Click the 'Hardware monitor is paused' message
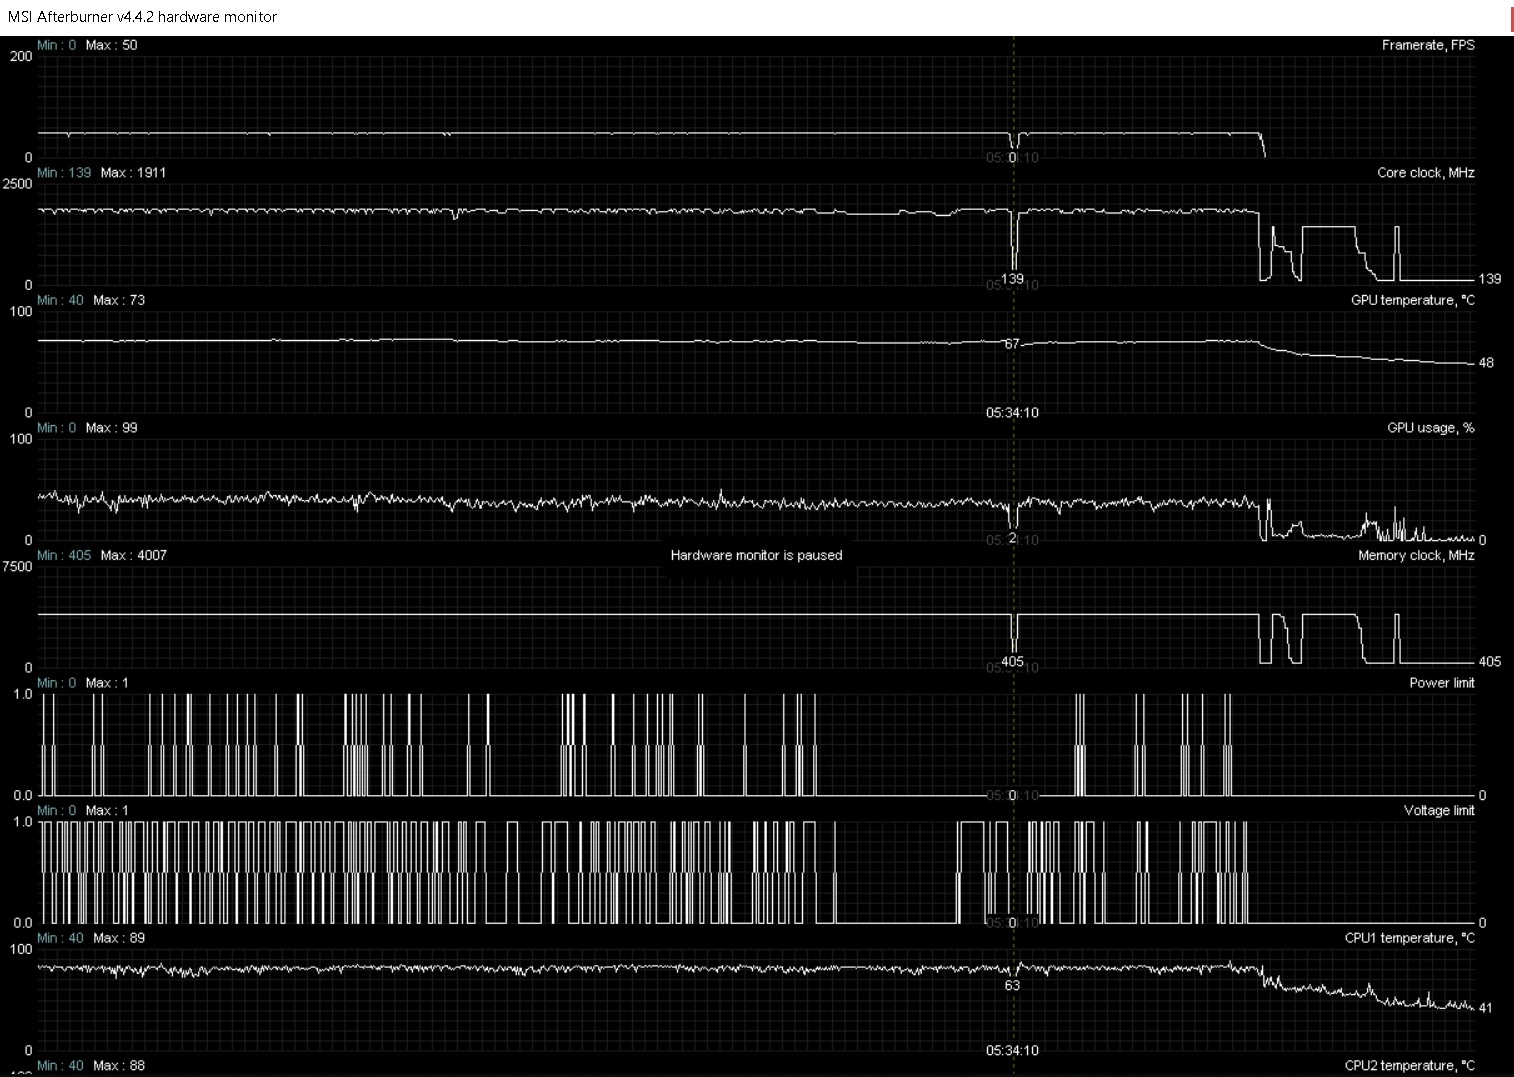The width and height of the screenshot is (1514, 1077). 756,555
